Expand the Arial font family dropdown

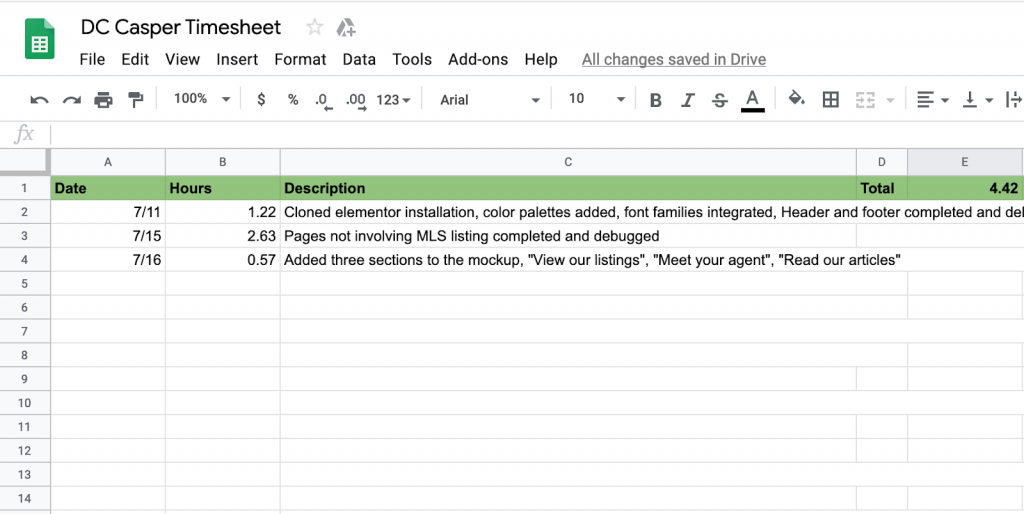coord(490,100)
